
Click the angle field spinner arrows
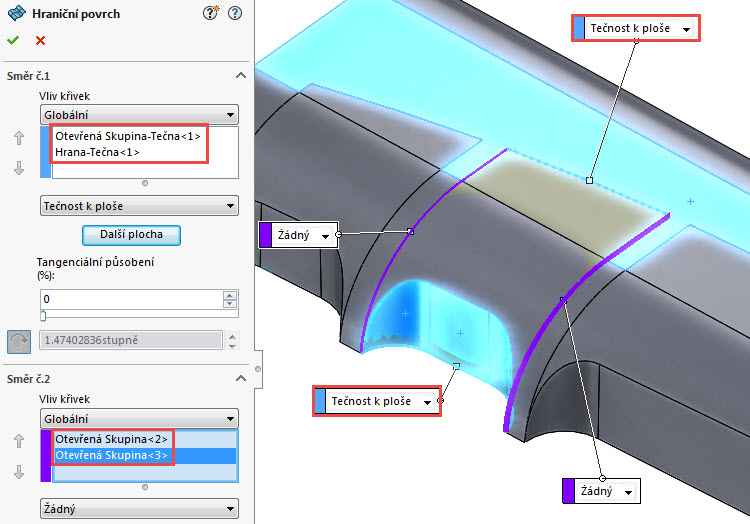(232, 340)
